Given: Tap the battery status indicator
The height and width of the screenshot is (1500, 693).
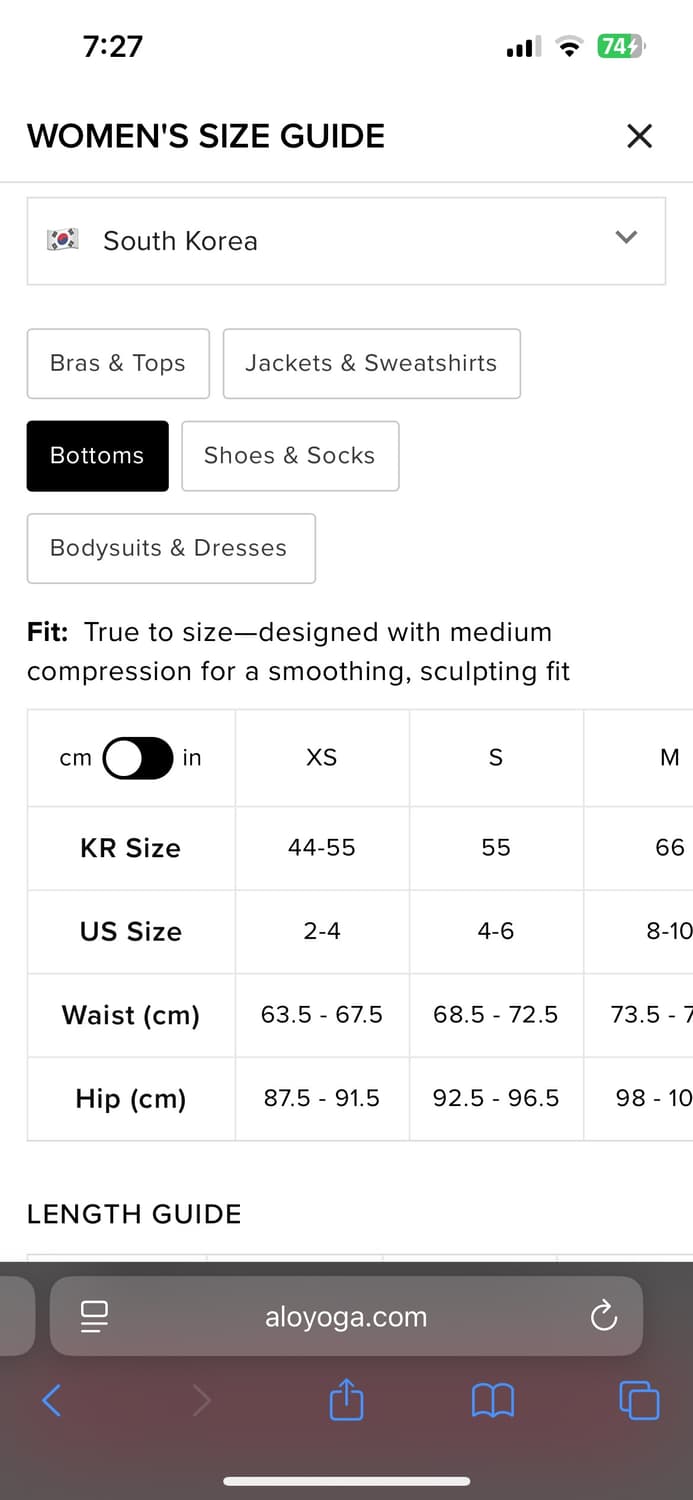Looking at the screenshot, I should coord(621,46).
